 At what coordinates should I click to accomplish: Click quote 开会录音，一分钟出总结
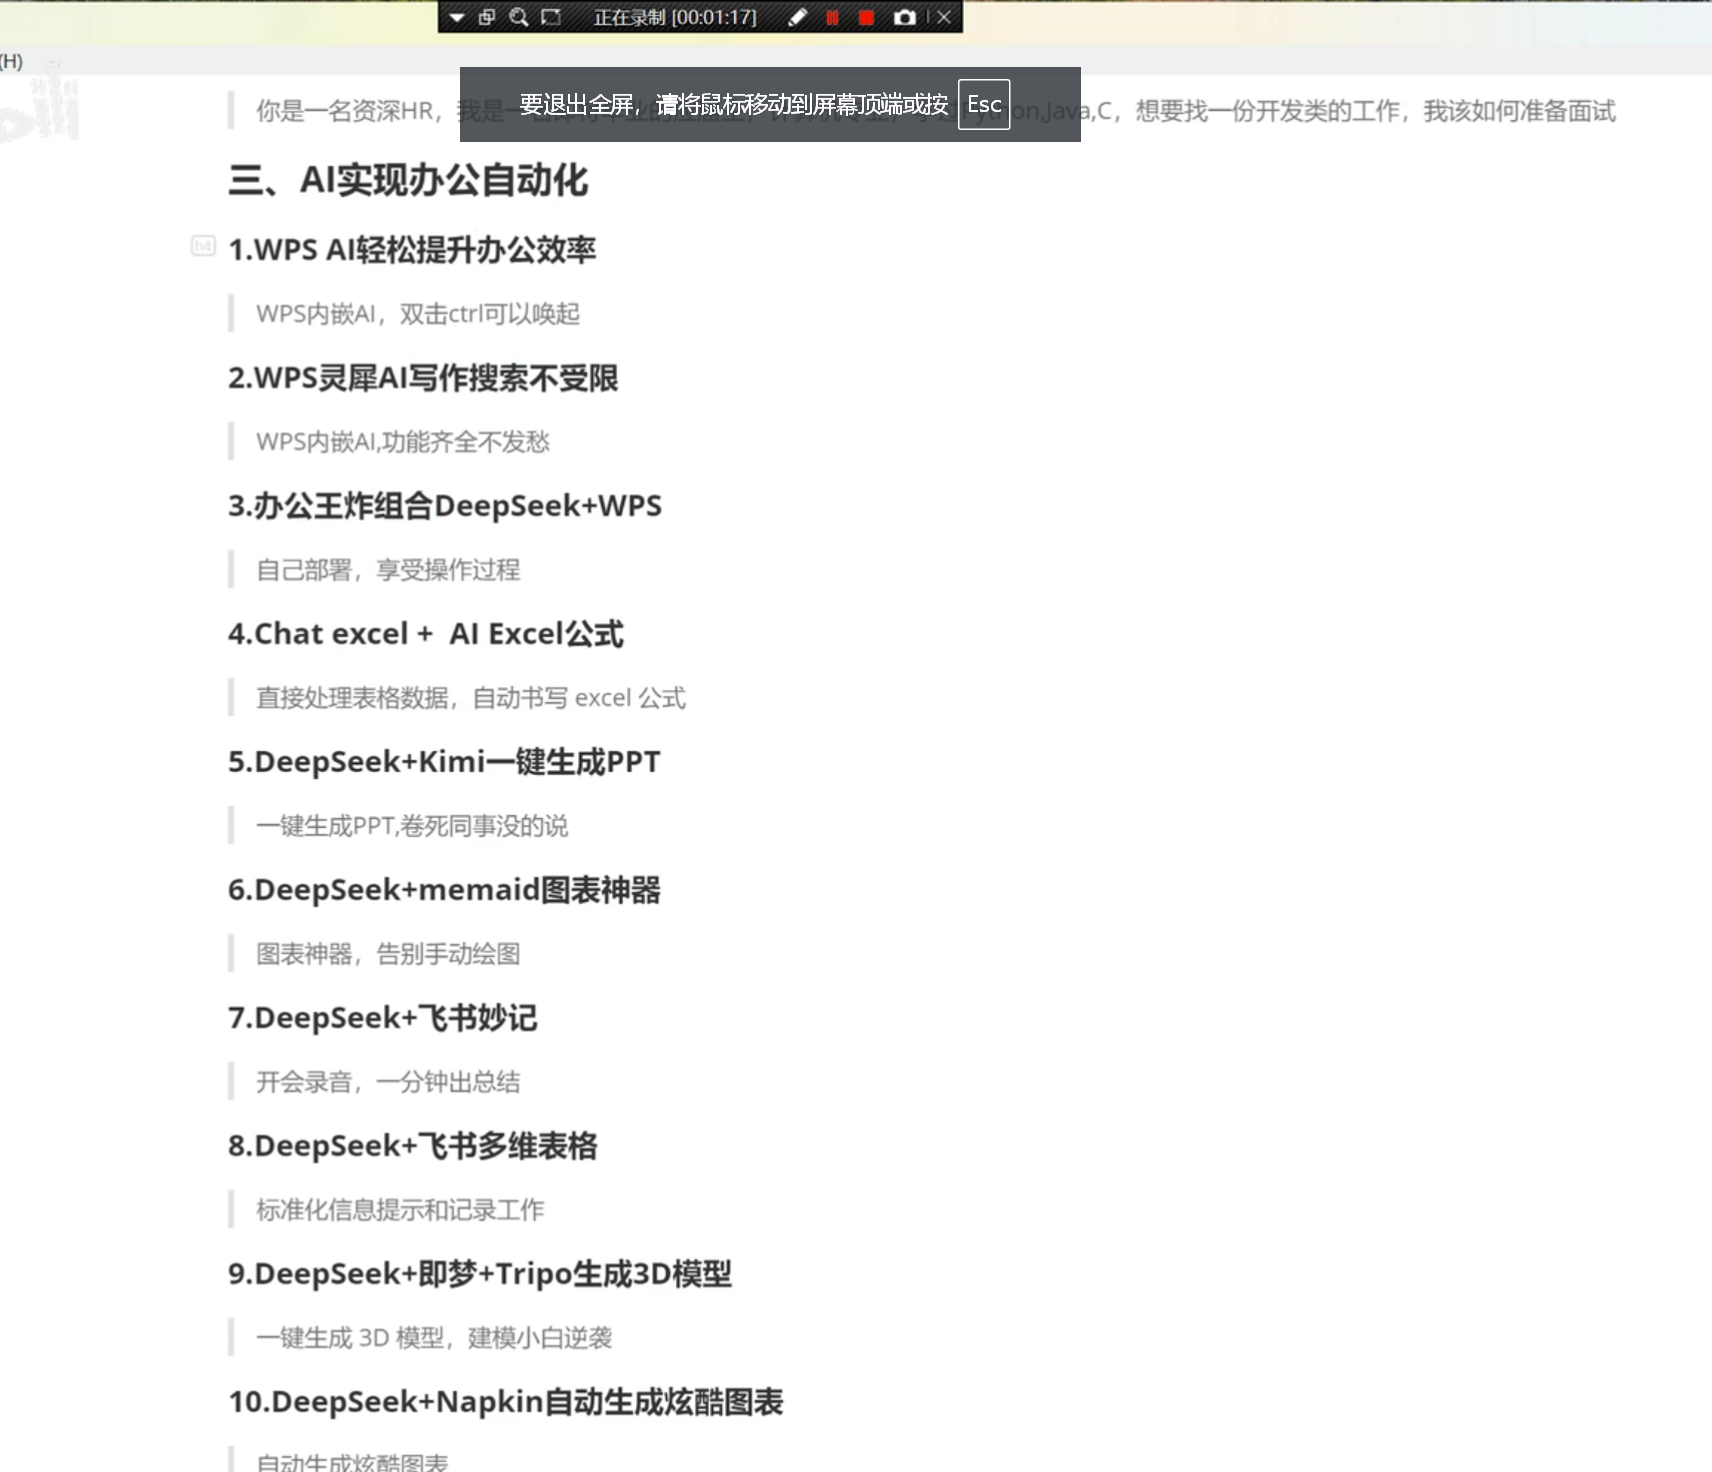click(388, 1082)
